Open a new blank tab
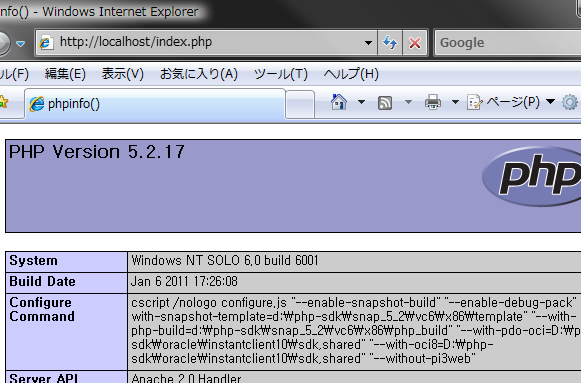Screen dimensions: 581x383 click(x=300, y=104)
